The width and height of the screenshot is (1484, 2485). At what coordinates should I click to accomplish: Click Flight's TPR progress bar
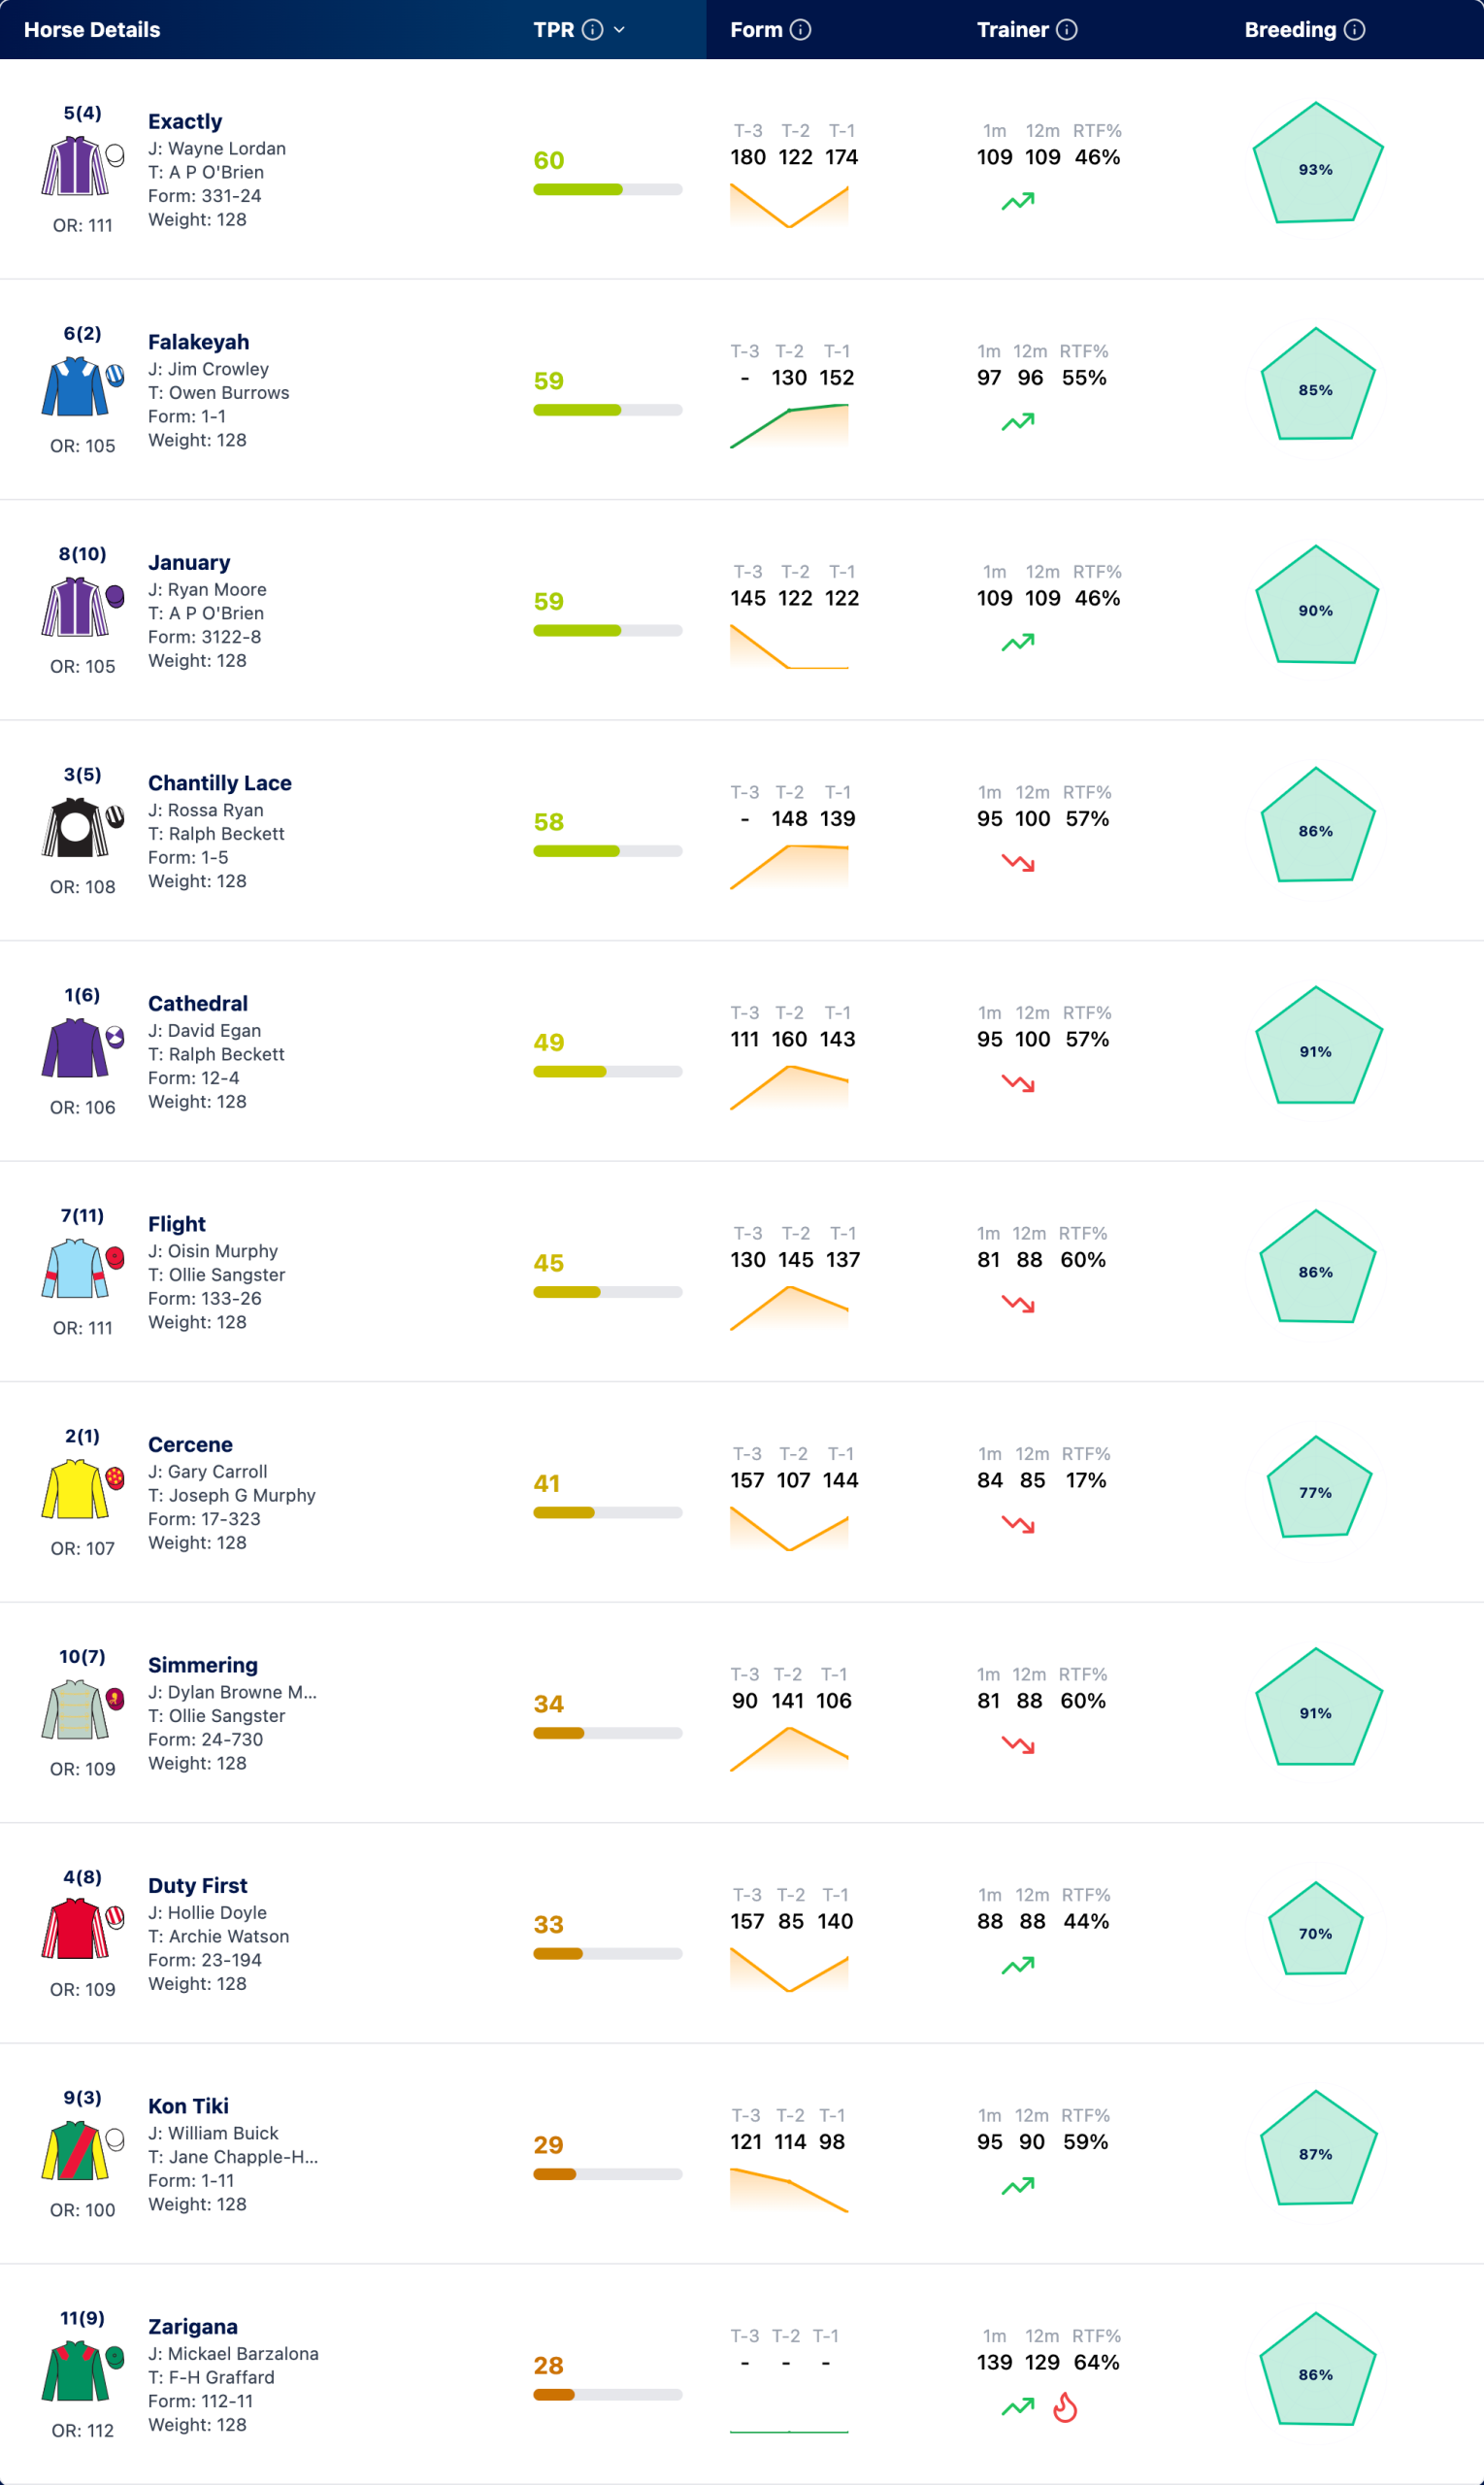[x=607, y=1292]
